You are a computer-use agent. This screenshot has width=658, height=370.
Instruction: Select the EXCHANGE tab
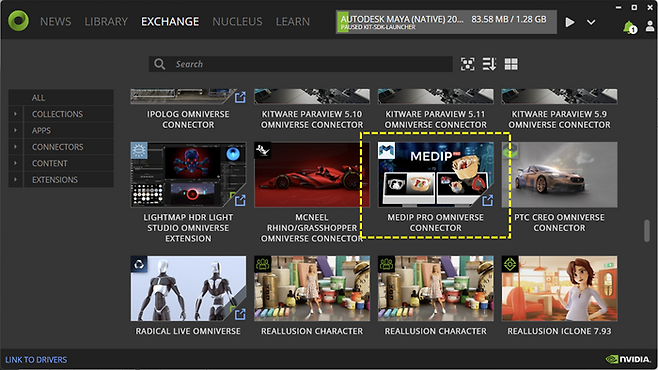coord(170,21)
